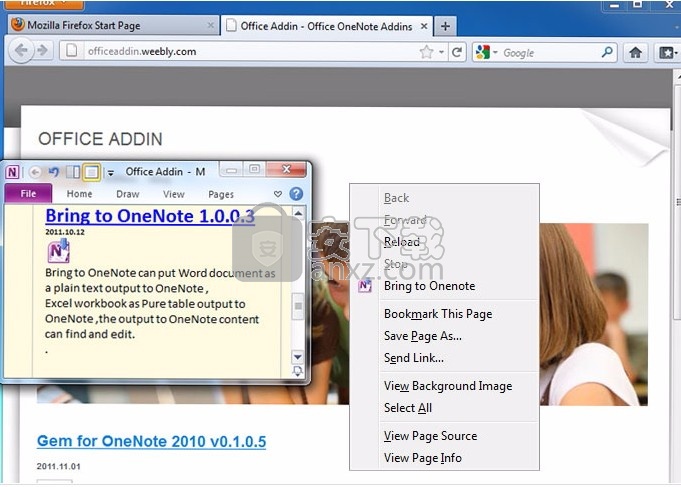Choose Save Page As... in context menu
This screenshot has width=681, height=487.
pyautogui.click(x=444, y=336)
